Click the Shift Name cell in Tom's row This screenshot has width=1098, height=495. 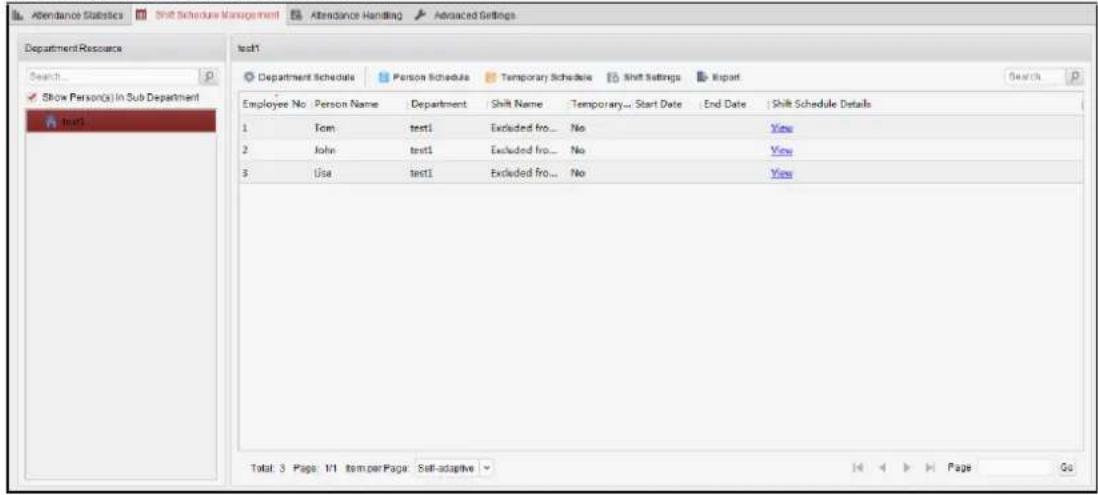click(x=523, y=127)
